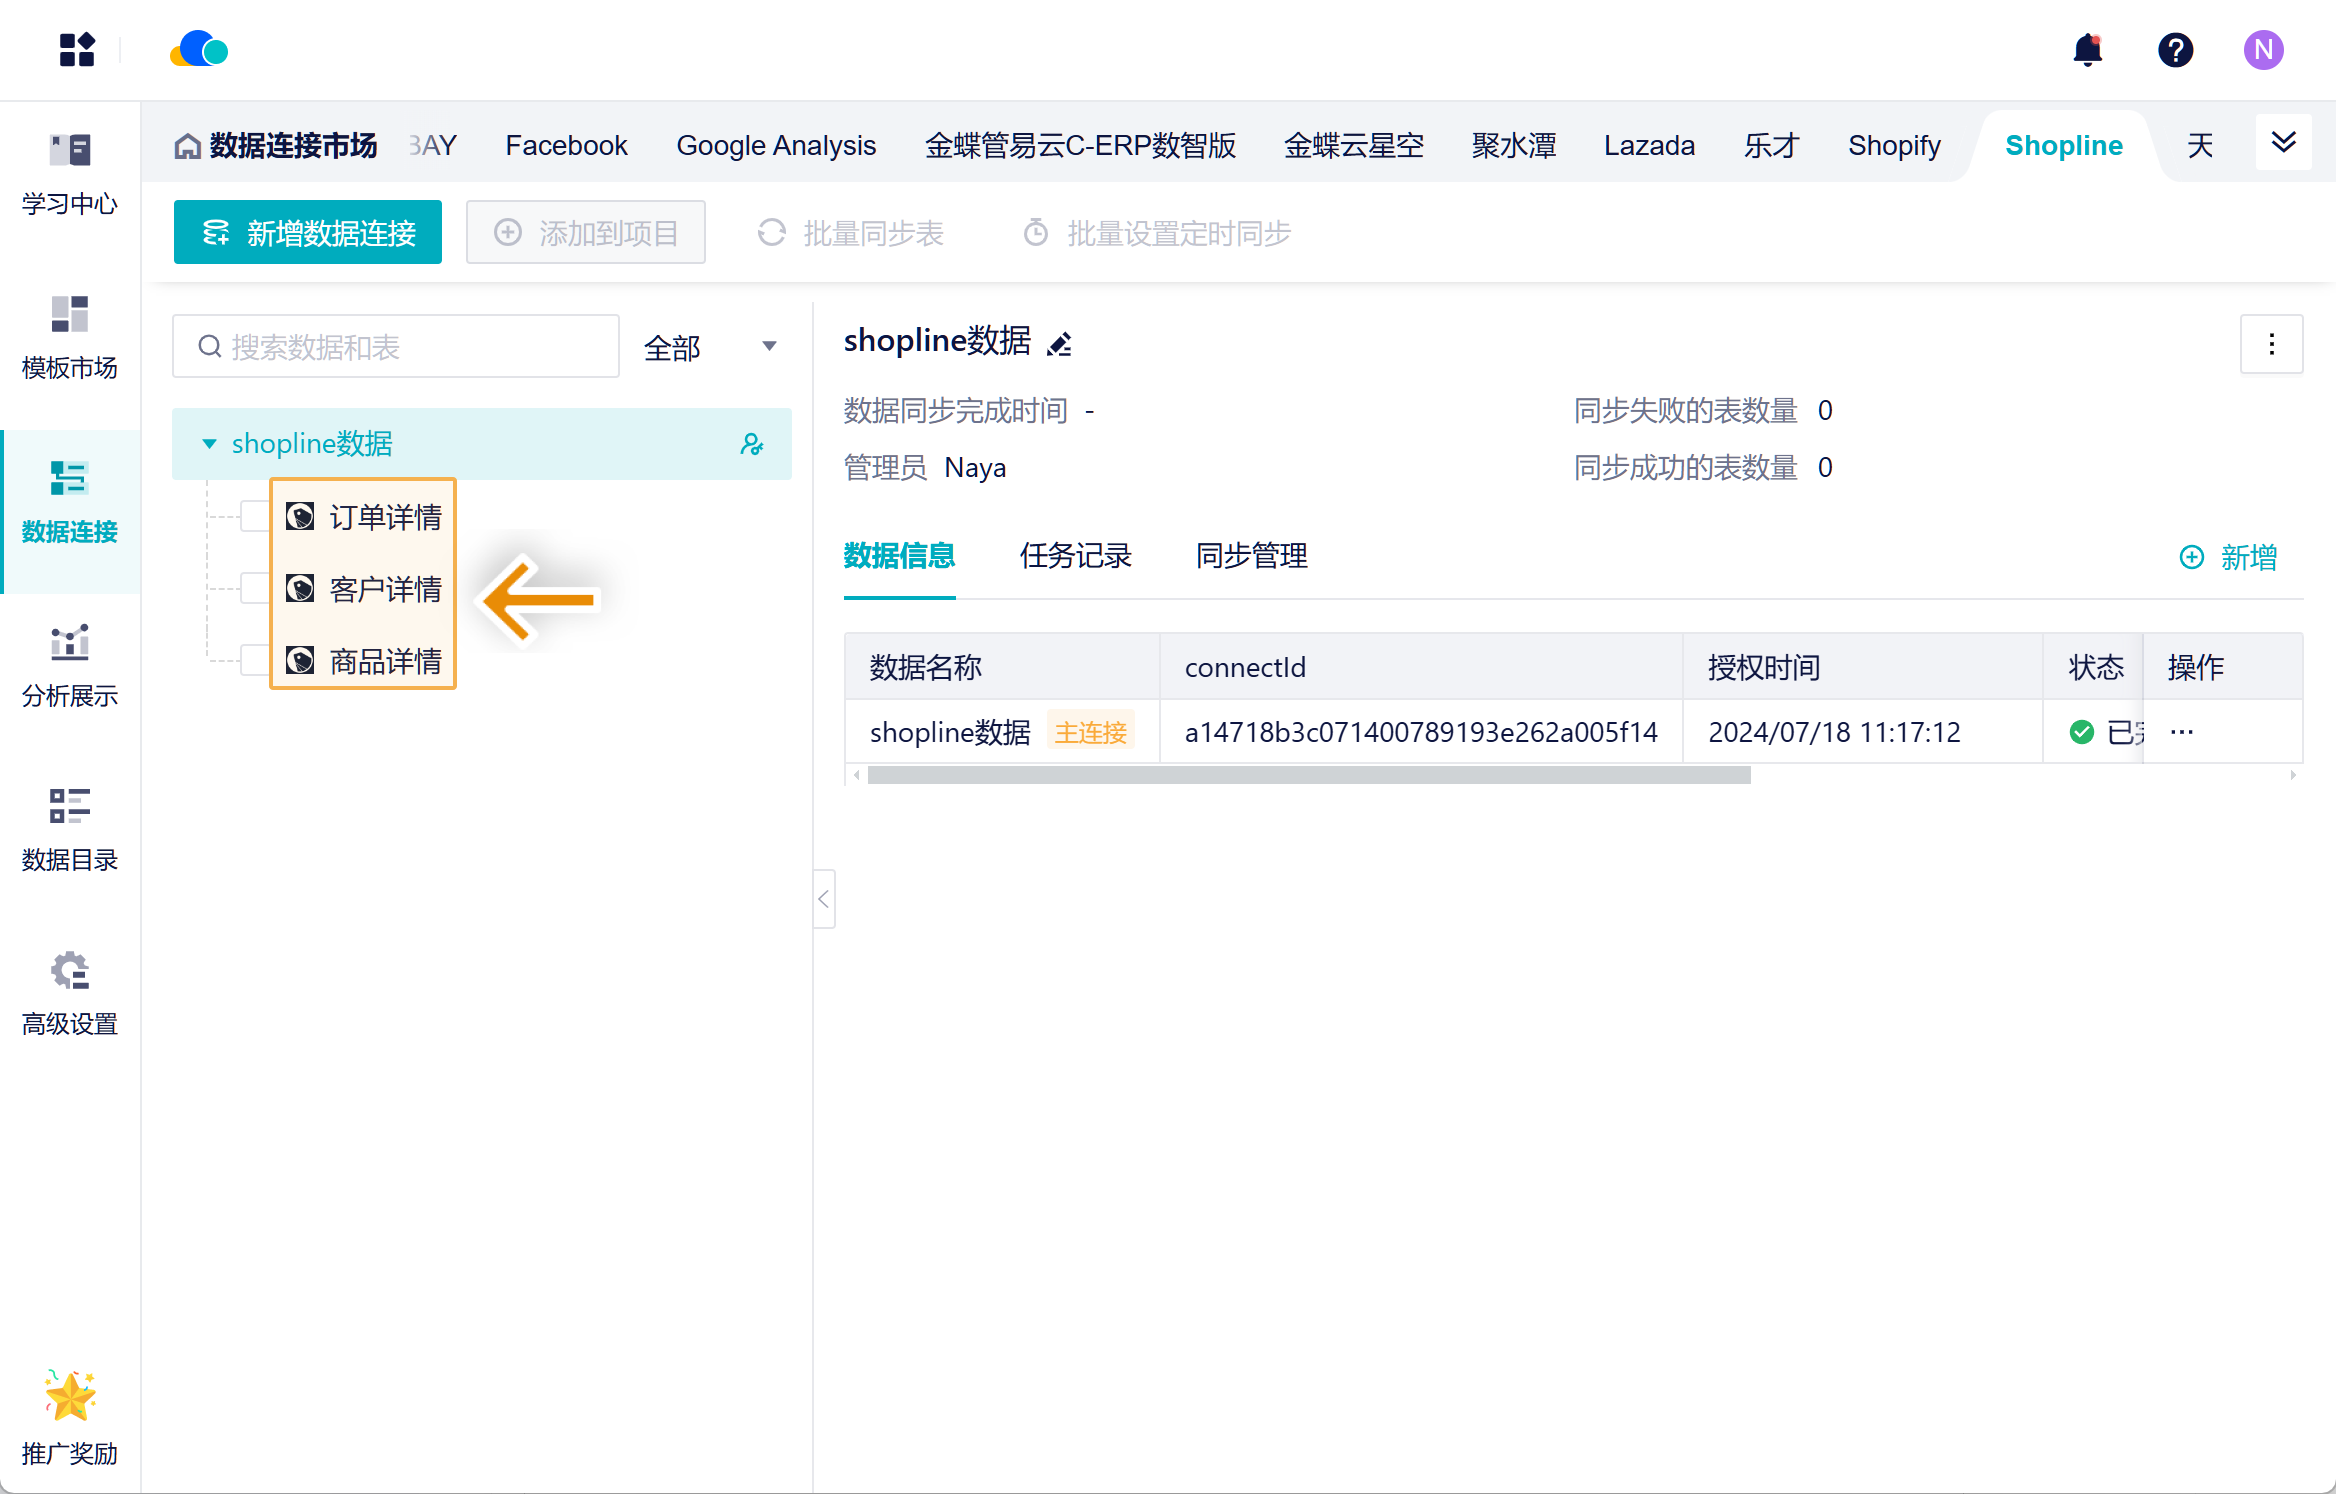
Task: Click the edit pencil next to shopline数据 title
Action: 1059,344
